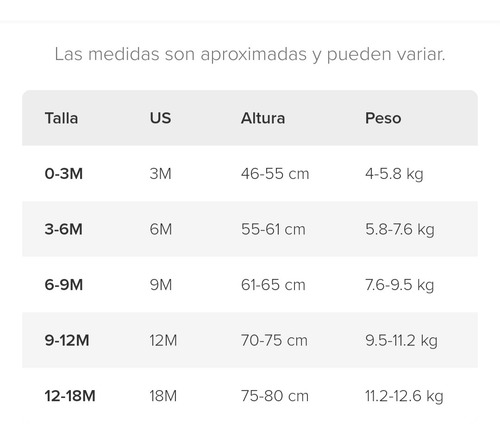Click the 7.6-9.5 kg weight value

[x=400, y=286]
